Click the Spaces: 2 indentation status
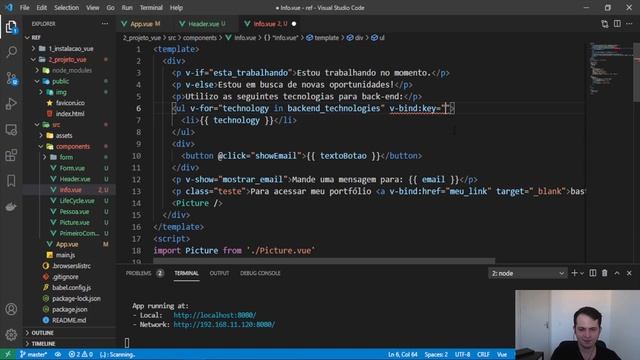This screenshot has width=640, height=360. [x=436, y=354]
